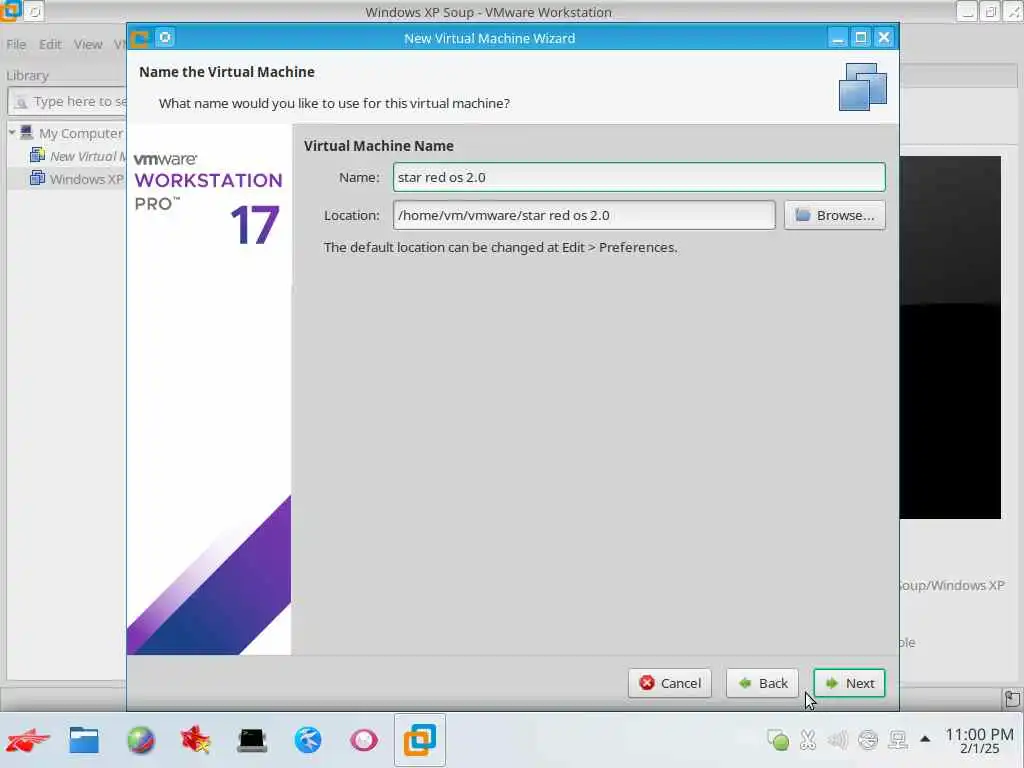This screenshot has width=1024, height=768.
Task: Open the Edit menu in VMware Workstation
Action: coord(50,44)
